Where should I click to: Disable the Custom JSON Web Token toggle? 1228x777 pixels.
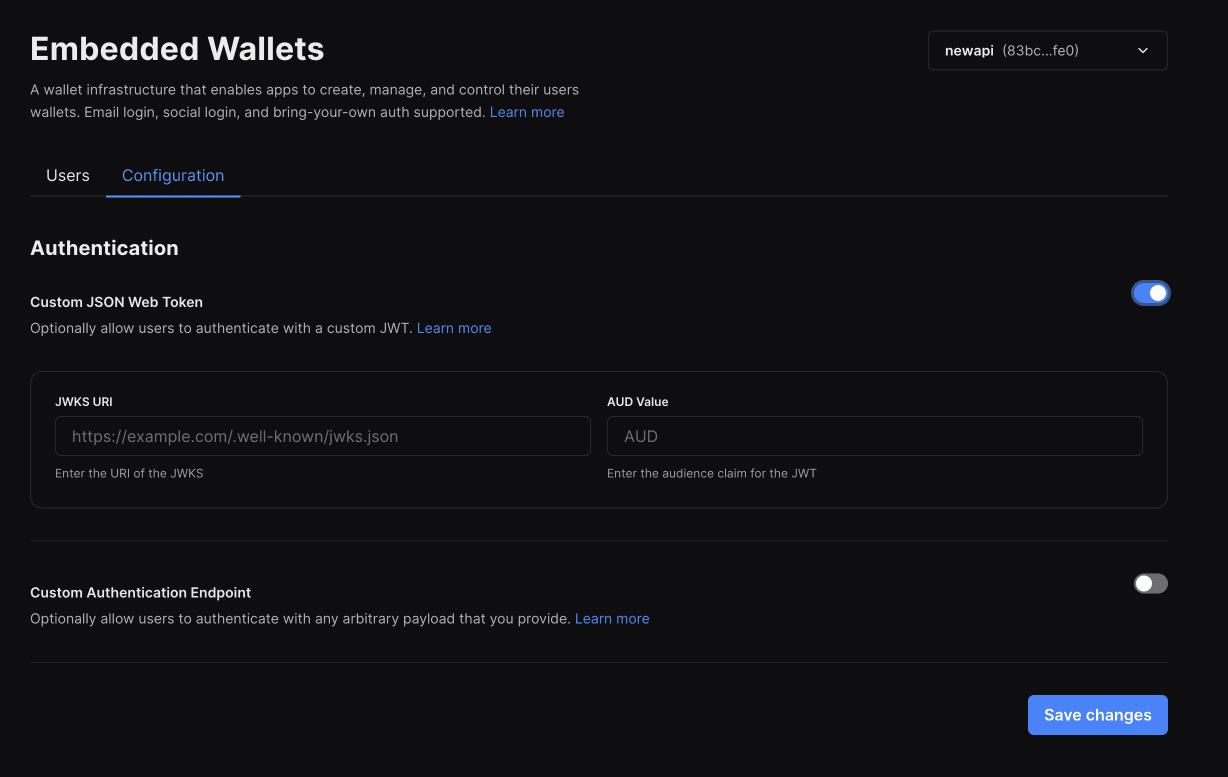1150,293
